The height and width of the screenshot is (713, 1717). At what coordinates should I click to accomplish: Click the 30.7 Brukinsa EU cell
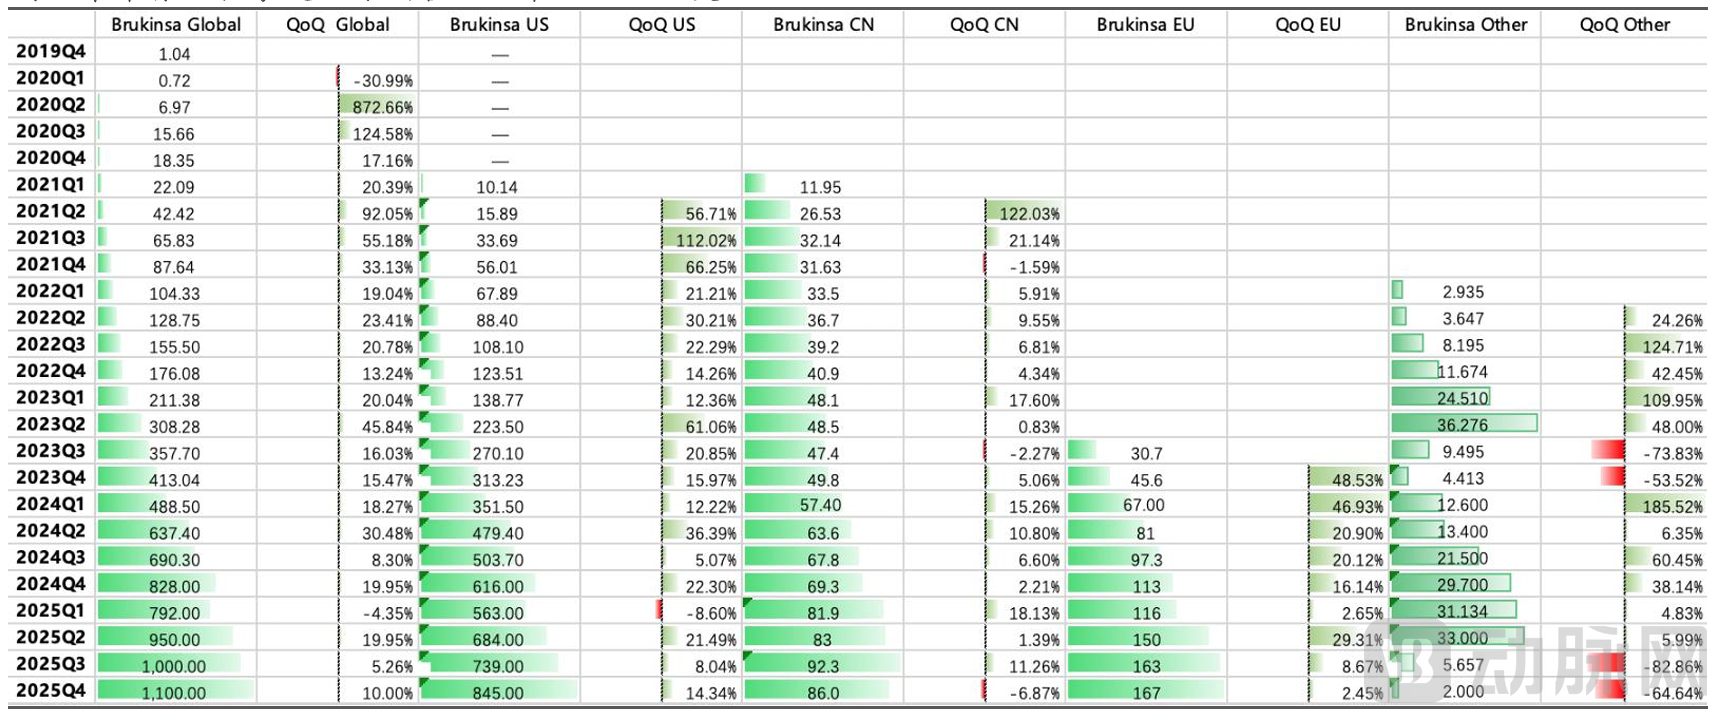click(1146, 453)
